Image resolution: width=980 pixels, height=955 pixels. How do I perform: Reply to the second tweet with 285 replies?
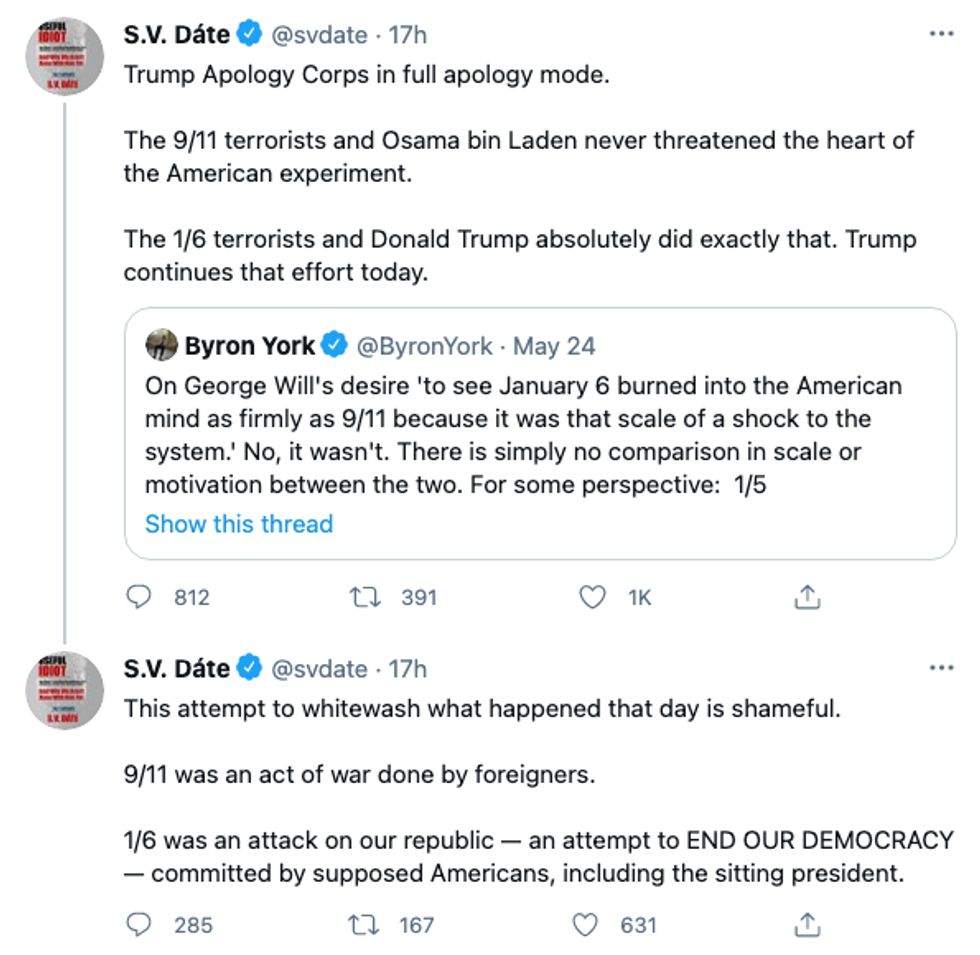(x=137, y=924)
